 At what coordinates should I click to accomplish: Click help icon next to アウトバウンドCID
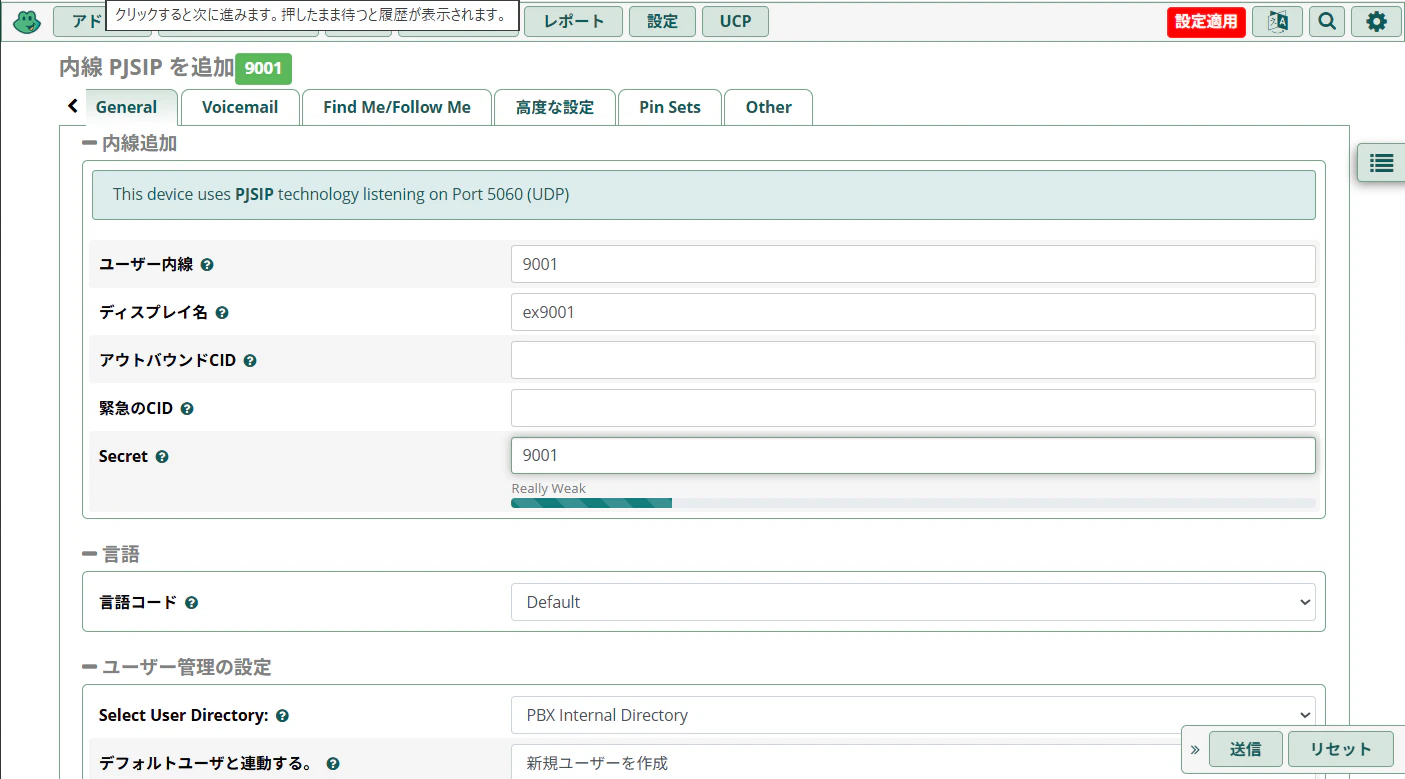click(x=250, y=361)
